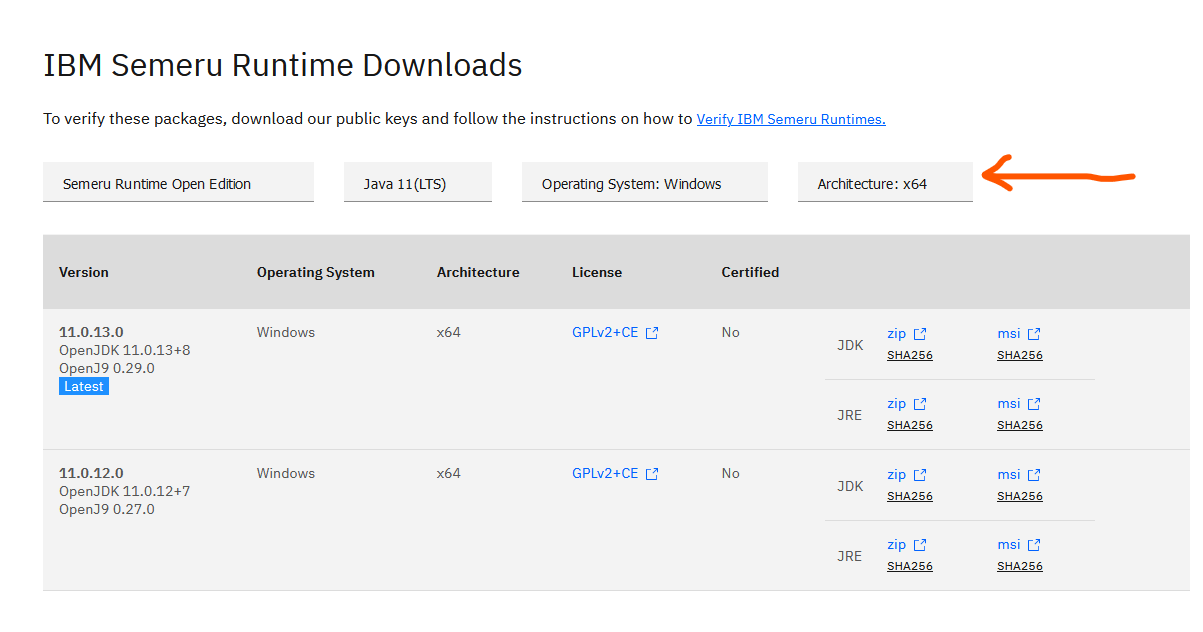Download the 11.0.12.0 JDK msi

click(1009, 475)
